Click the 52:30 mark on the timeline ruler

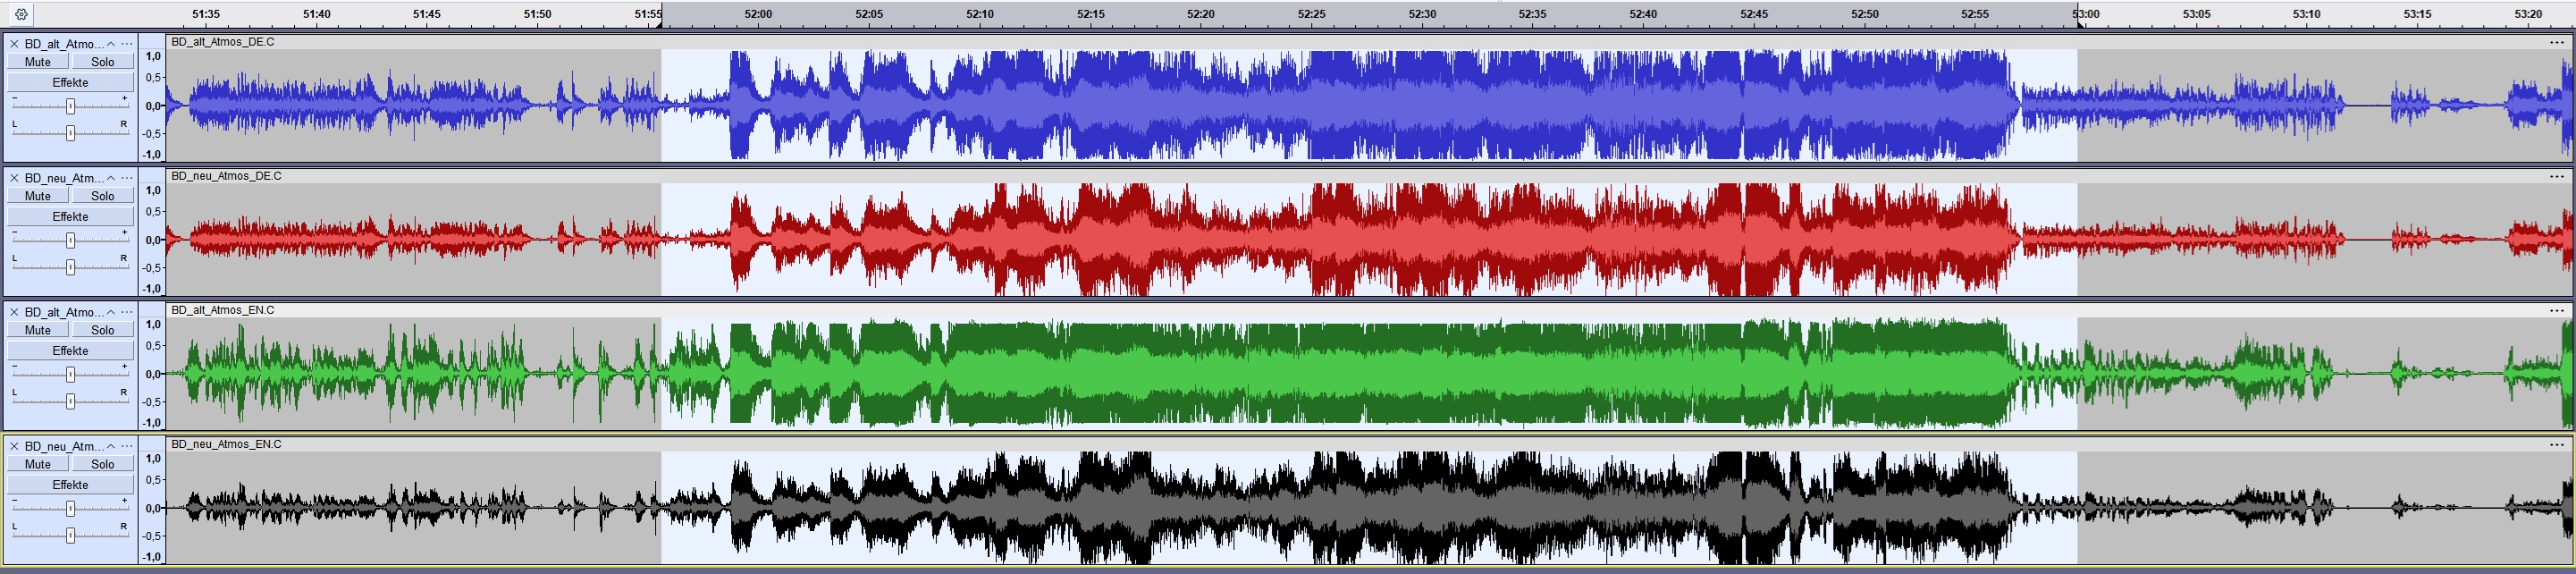[x=1422, y=14]
